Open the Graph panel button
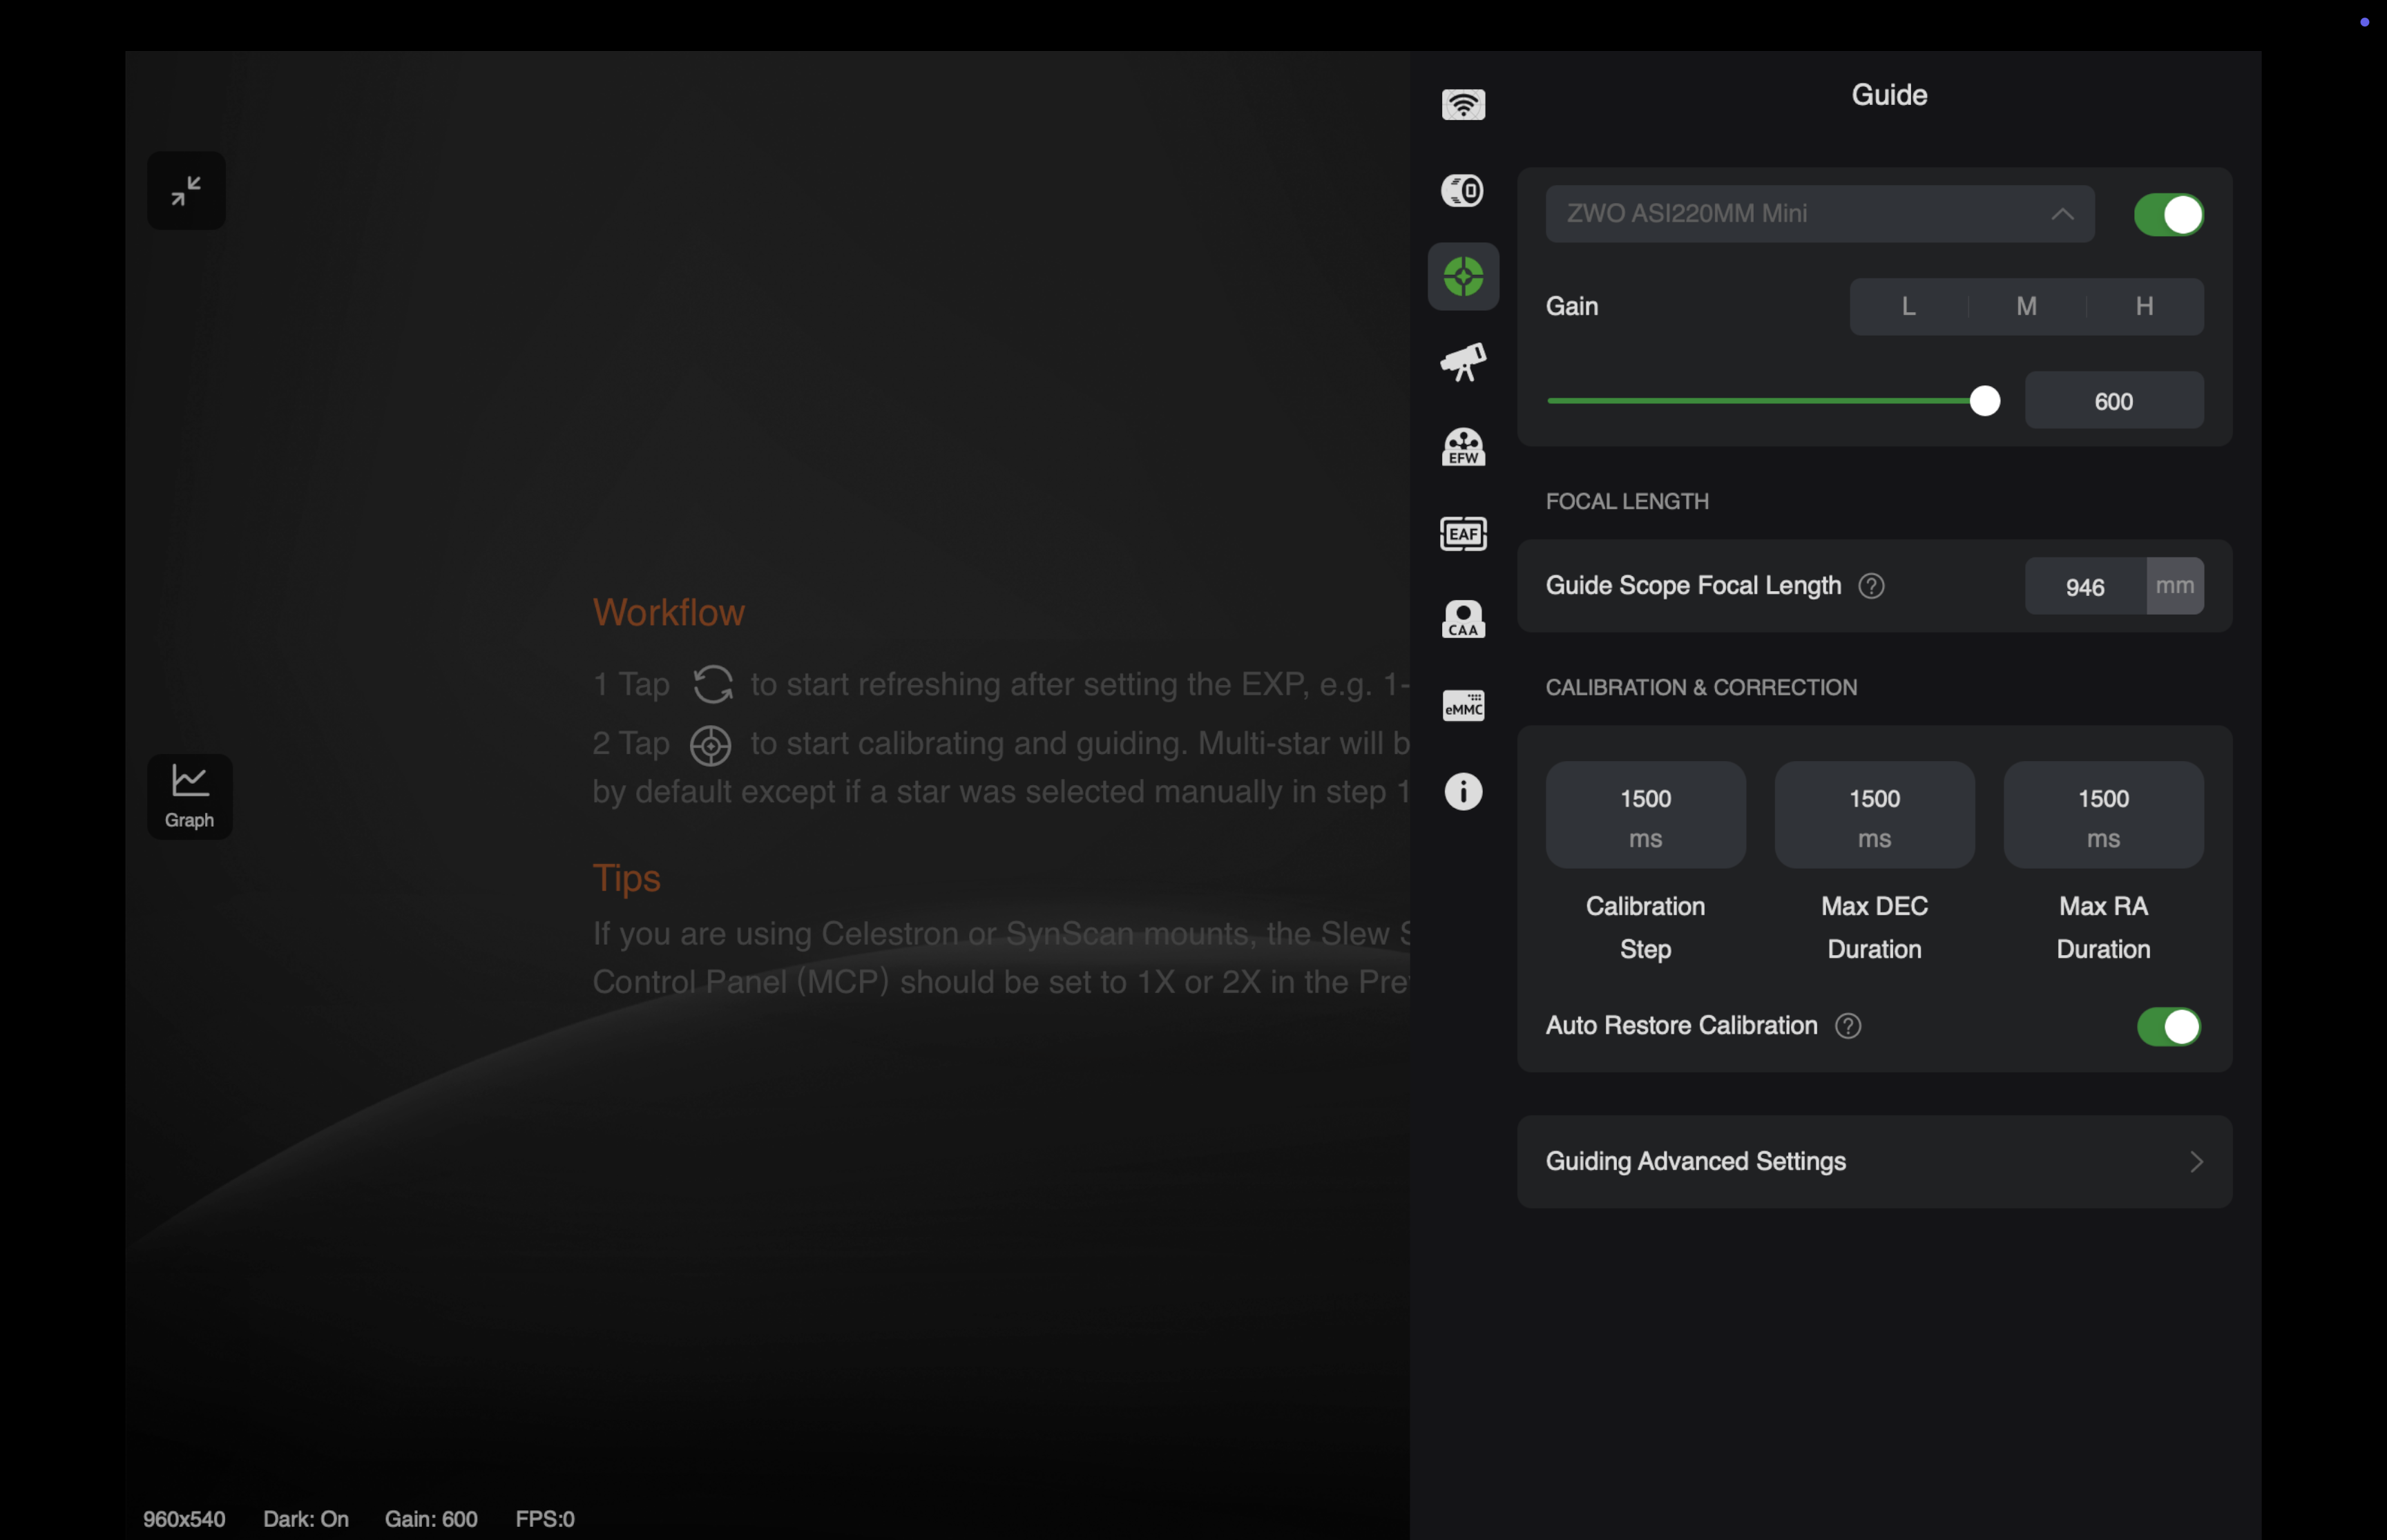The height and width of the screenshot is (1540, 2387). coord(190,796)
